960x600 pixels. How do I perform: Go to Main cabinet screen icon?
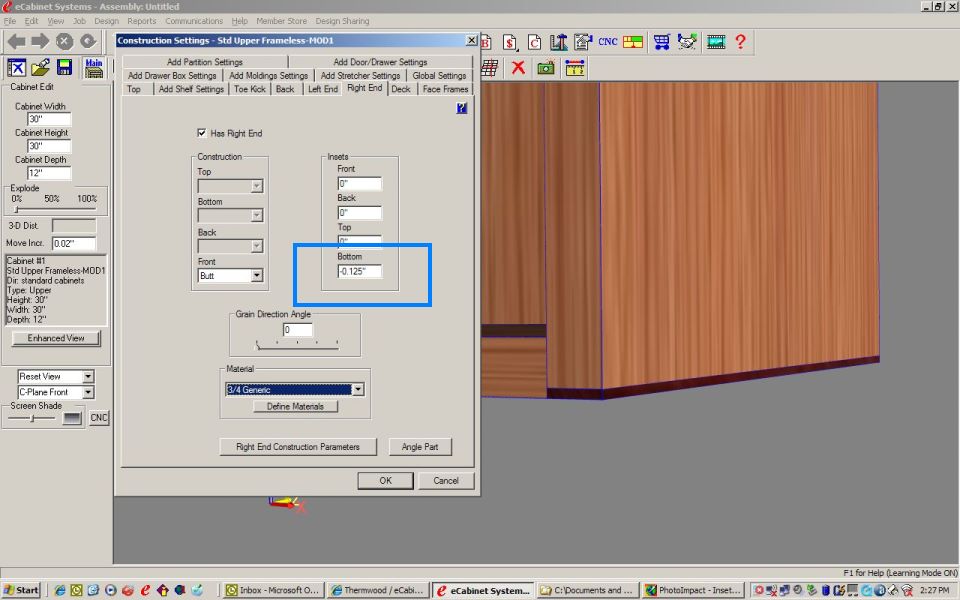94,67
